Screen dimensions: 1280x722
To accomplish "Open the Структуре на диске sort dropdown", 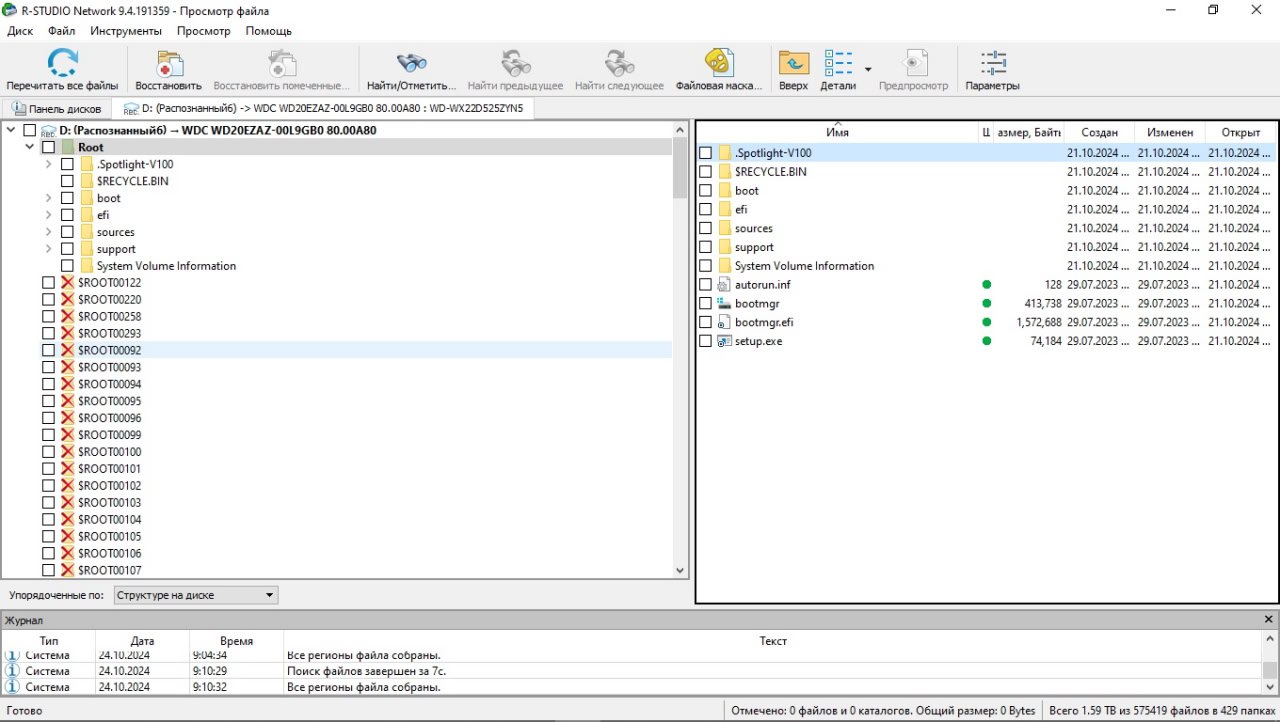I will click(x=195, y=595).
